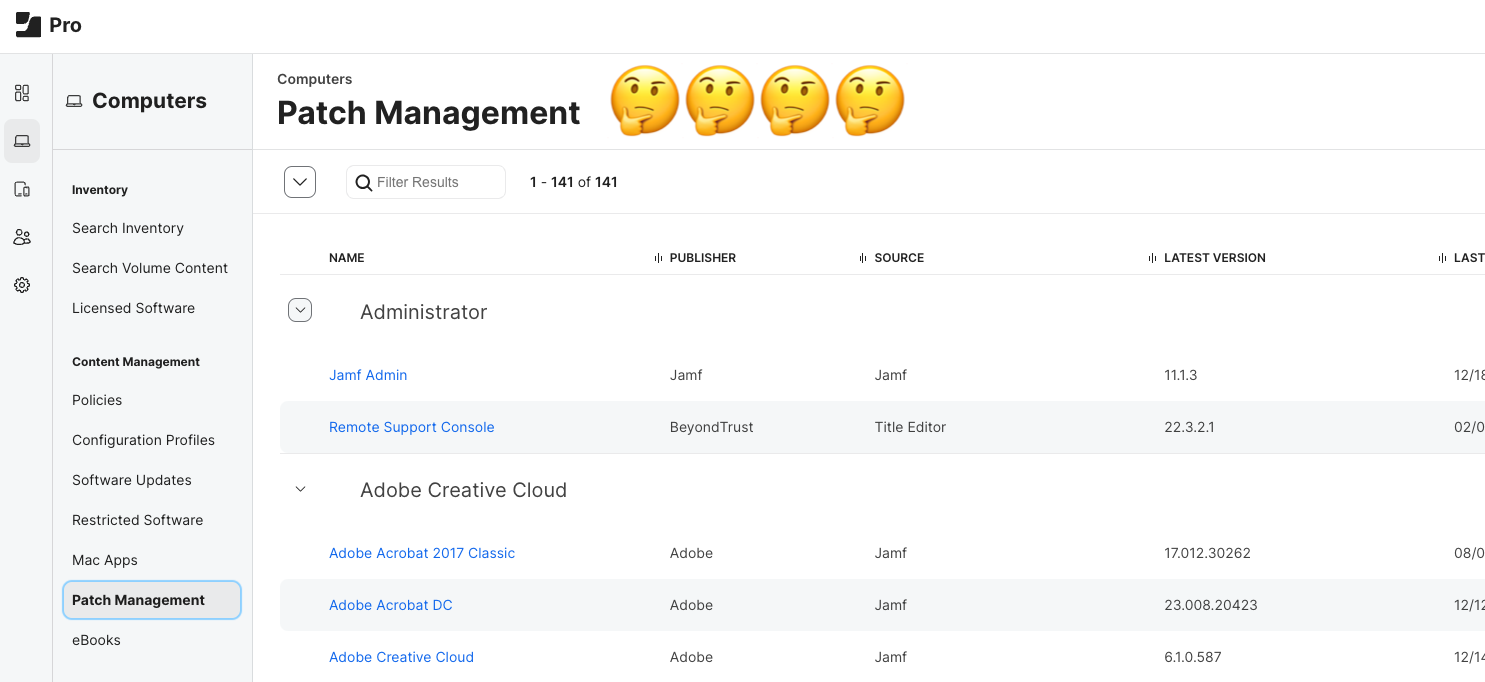Select Software Updates in sidebar
This screenshot has height=682, width=1485.
131,480
